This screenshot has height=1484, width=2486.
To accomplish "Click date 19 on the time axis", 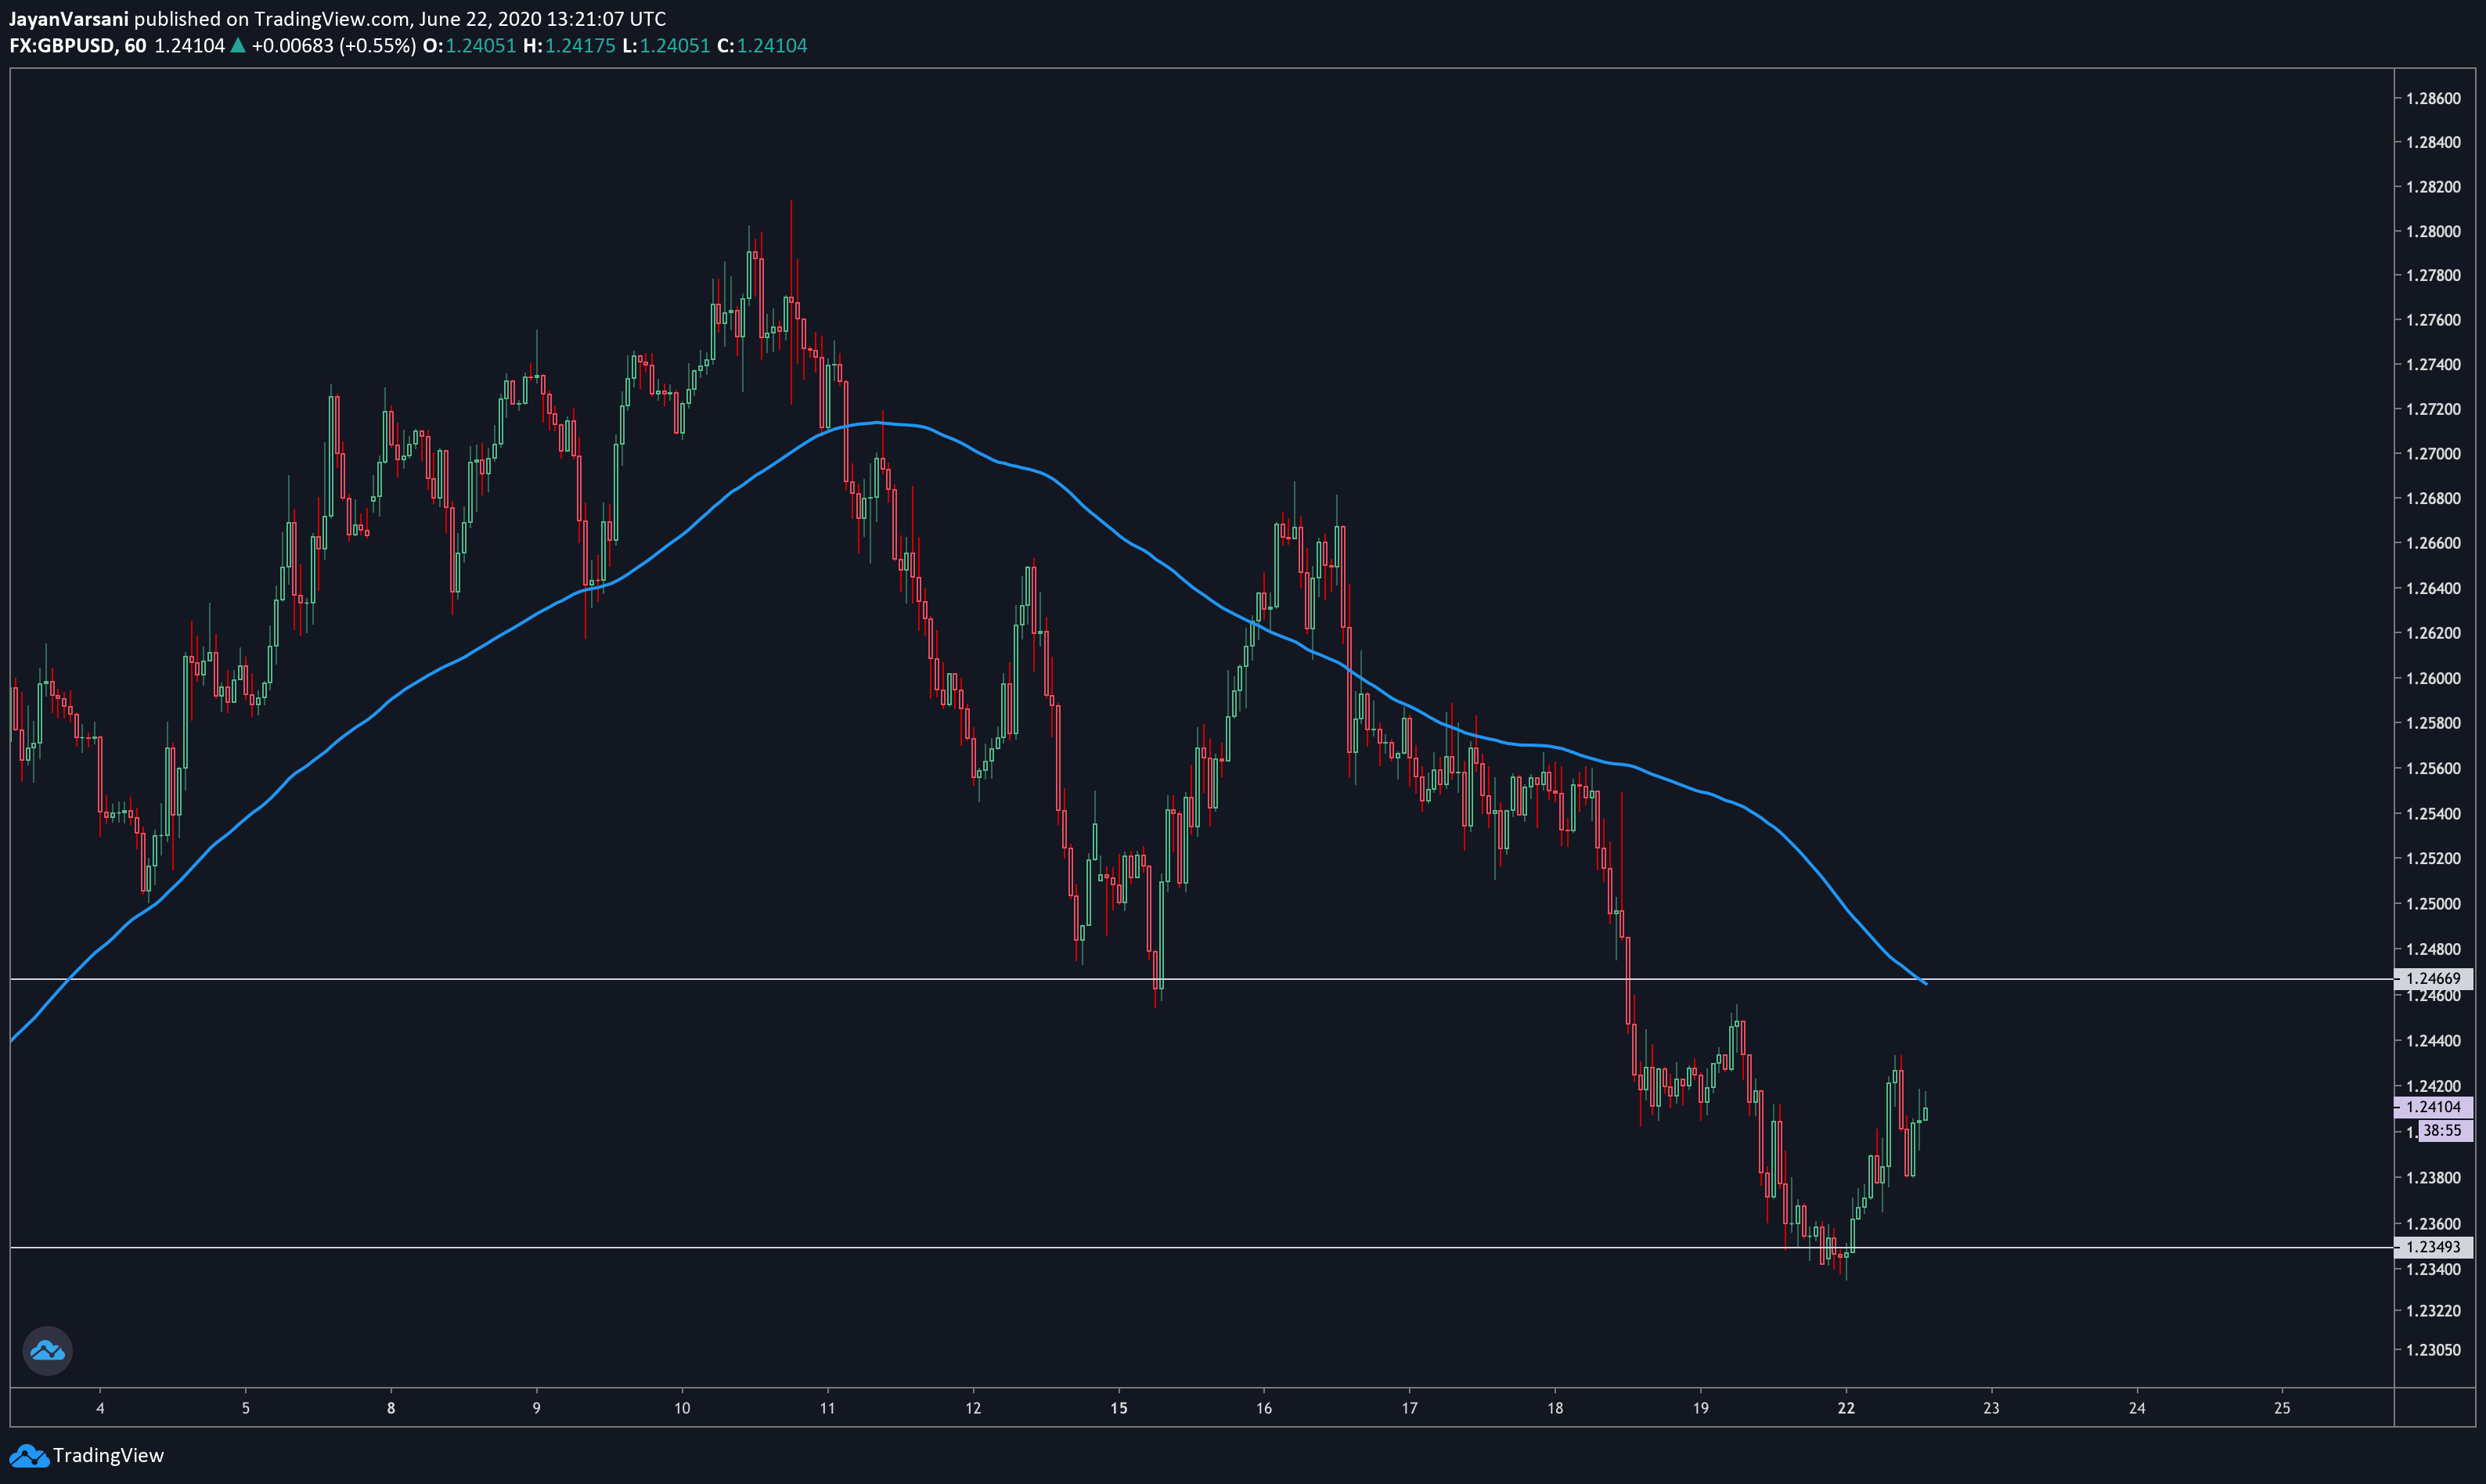I will pos(1701,1408).
